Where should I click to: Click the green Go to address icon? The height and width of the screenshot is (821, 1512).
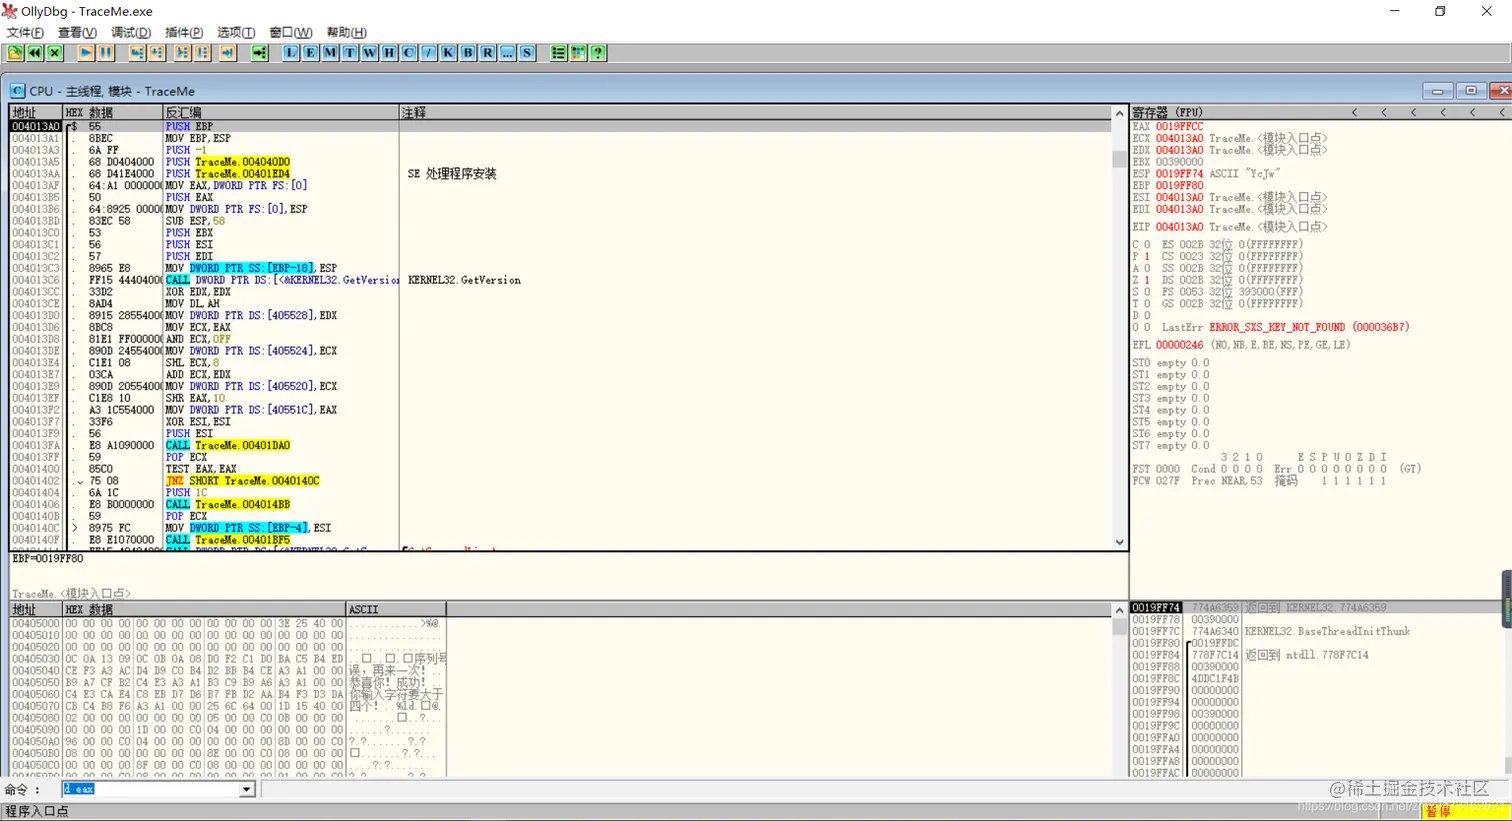(x=260, y=53)
